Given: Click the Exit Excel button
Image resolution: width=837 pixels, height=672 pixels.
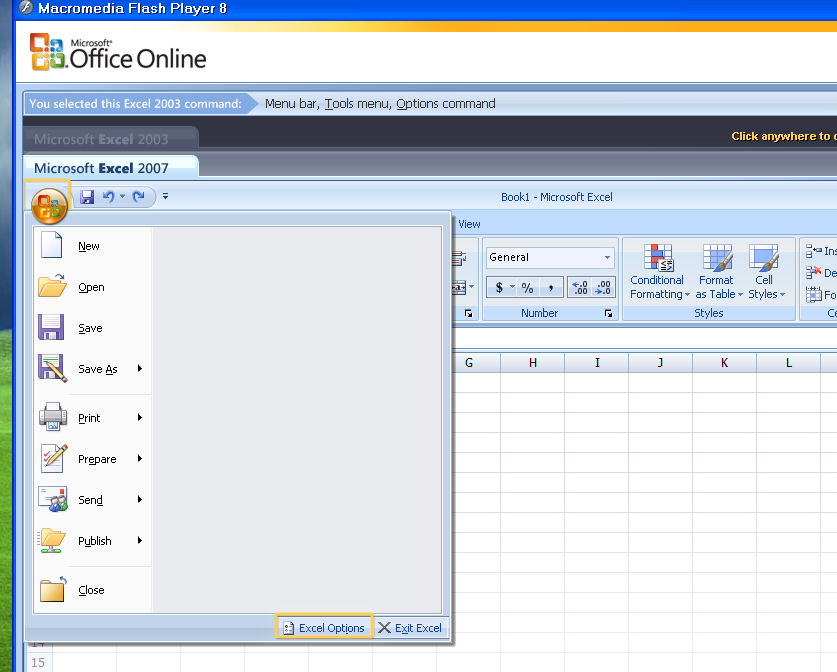Looking at the screenshot, I should click(x=410, y=628).
